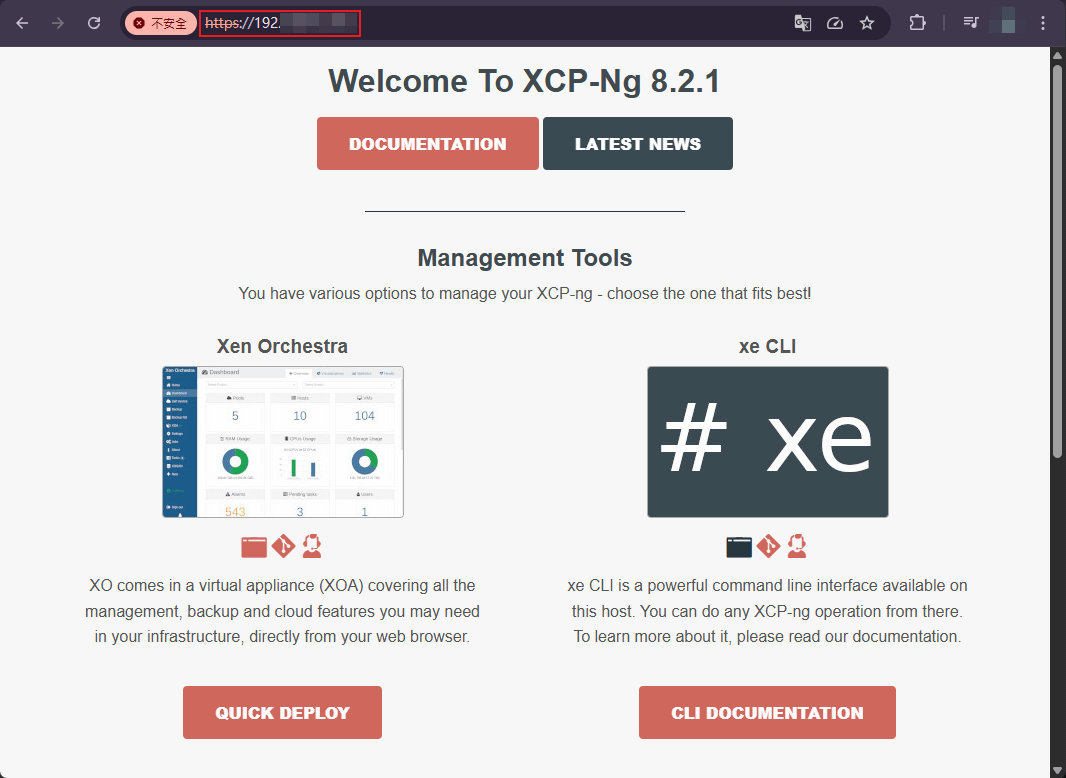The image size is (1066, 778).
Task: Click the 'Xen Orchestra' section title
Action: tap(282, 346)
